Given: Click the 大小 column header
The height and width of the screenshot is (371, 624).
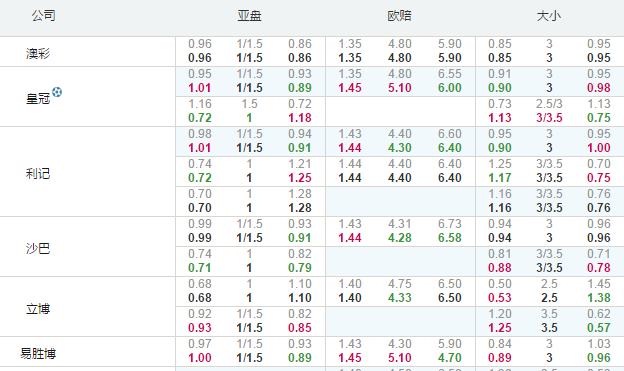Looking at the screenshot, I should click(x=549, y=16).
